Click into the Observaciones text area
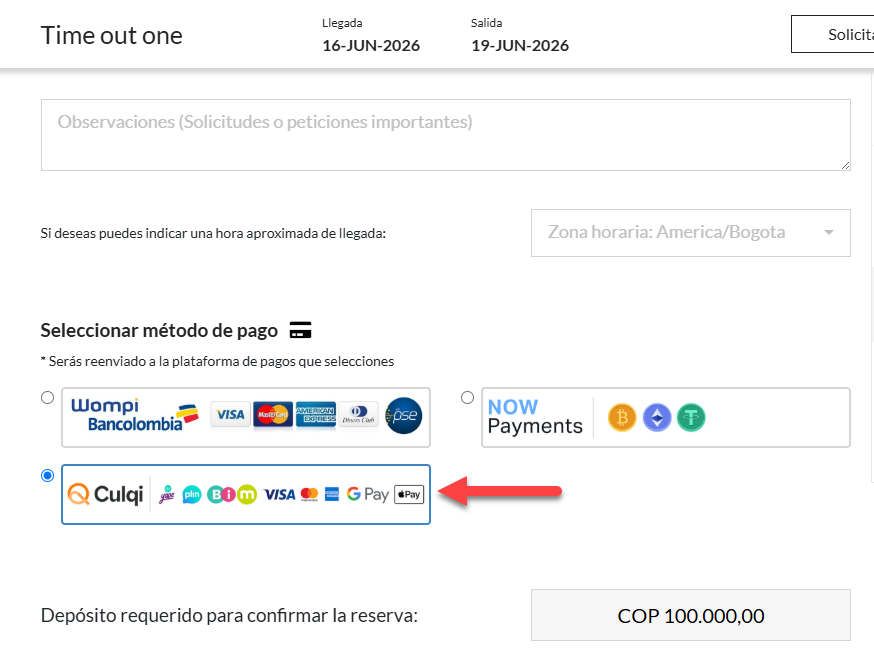This screenshot has height=663, width=874. [x=445, y=135]
